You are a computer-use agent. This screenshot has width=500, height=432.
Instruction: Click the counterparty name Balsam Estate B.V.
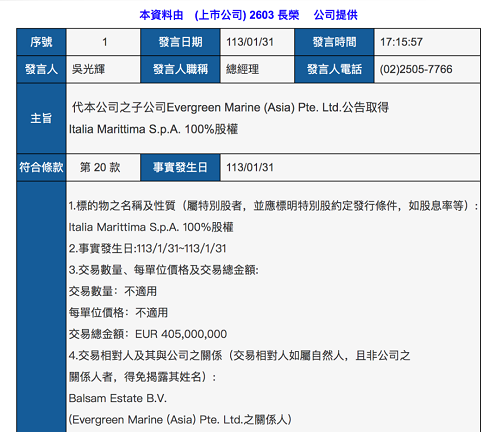click(118, 398)
